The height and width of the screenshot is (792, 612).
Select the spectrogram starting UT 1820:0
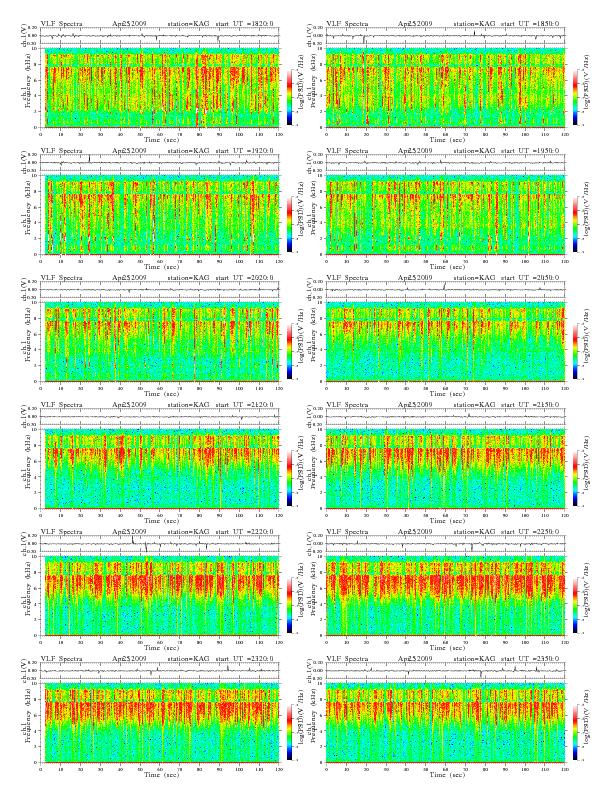click(160, 88)
